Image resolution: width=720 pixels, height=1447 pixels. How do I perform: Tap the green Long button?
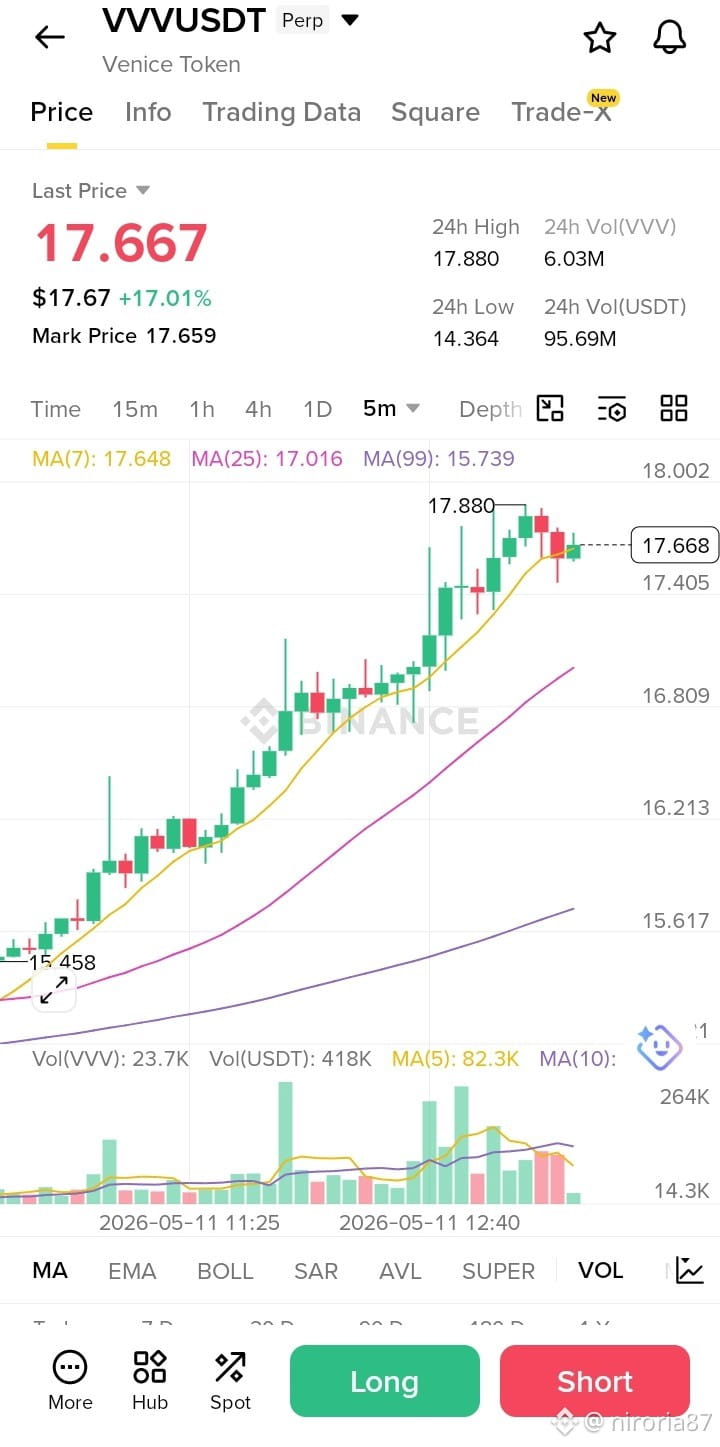[385, 1381]
